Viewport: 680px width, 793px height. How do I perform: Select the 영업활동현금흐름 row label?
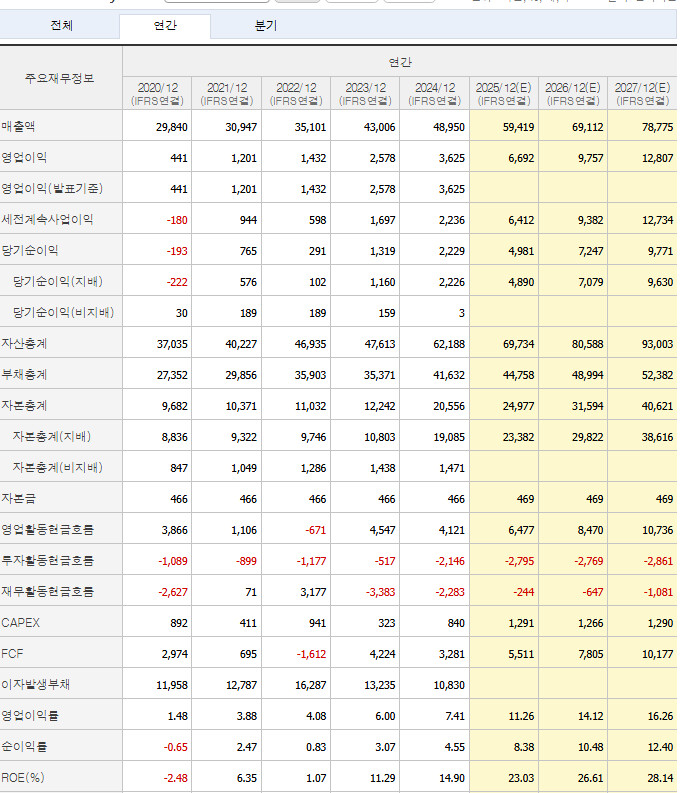(x=47, y=529)
